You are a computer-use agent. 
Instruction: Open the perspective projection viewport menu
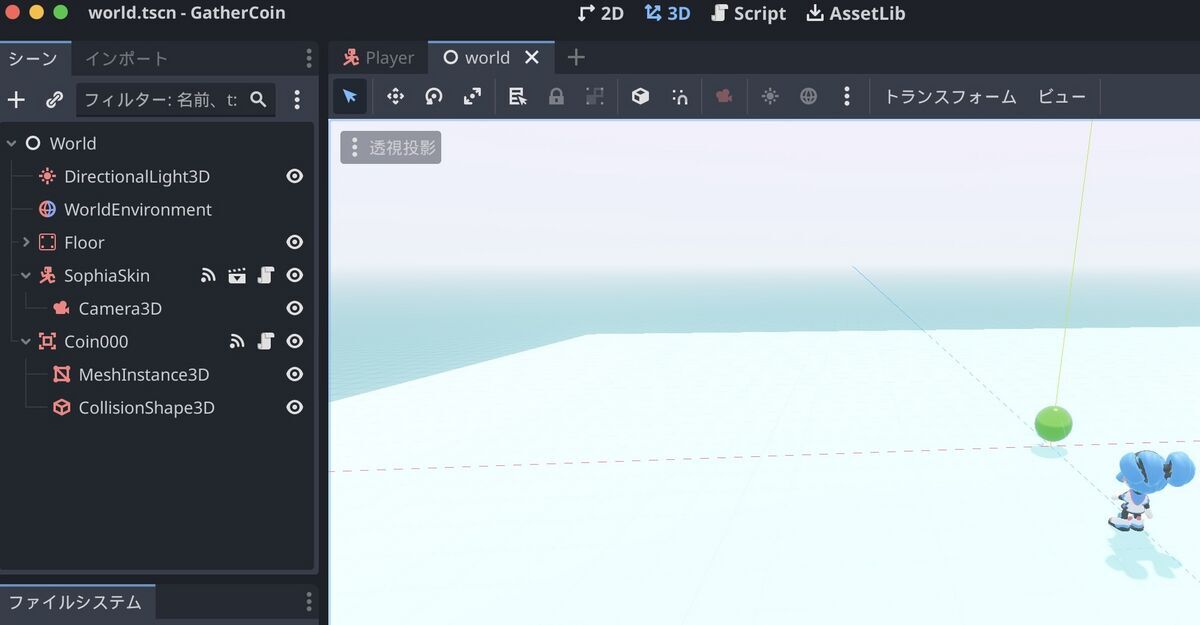click(390, 146)
